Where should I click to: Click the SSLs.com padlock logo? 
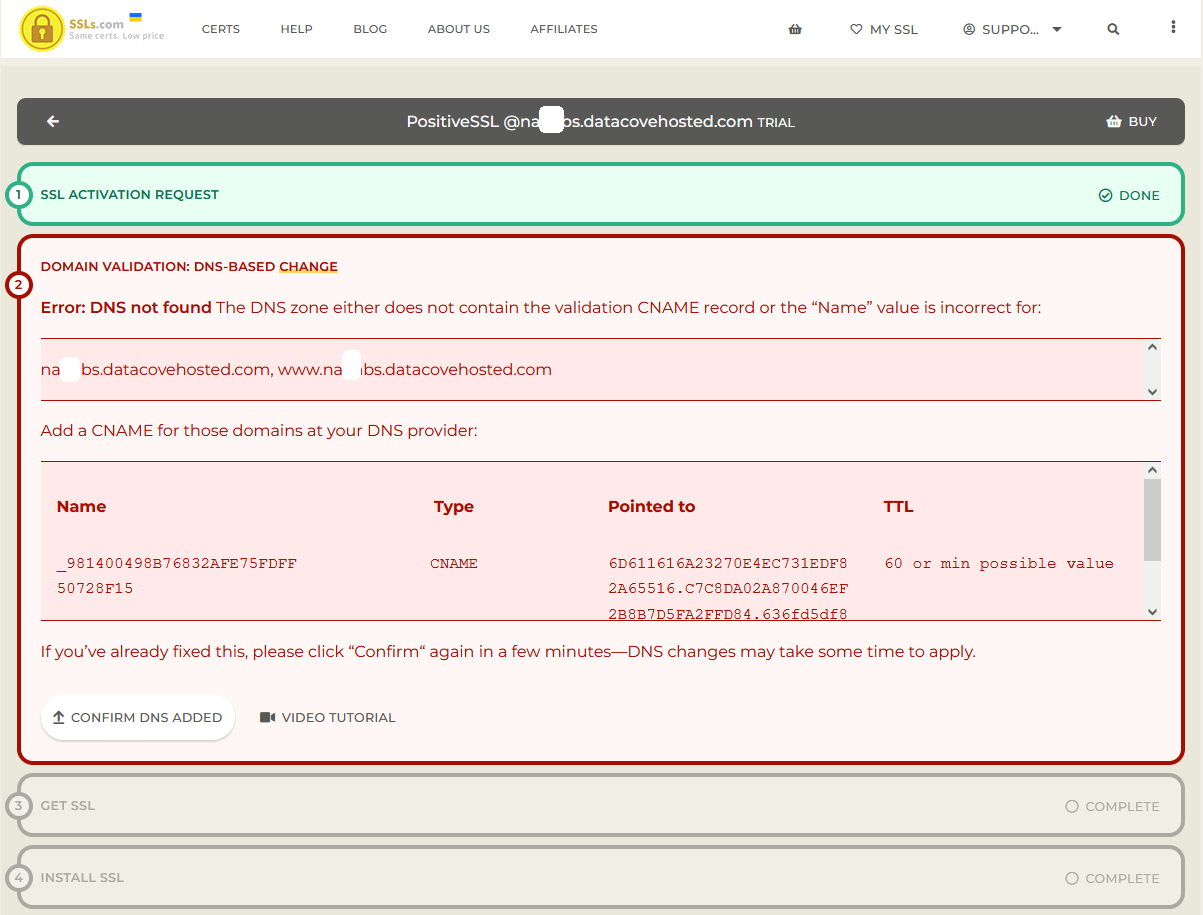pos(42,29)
